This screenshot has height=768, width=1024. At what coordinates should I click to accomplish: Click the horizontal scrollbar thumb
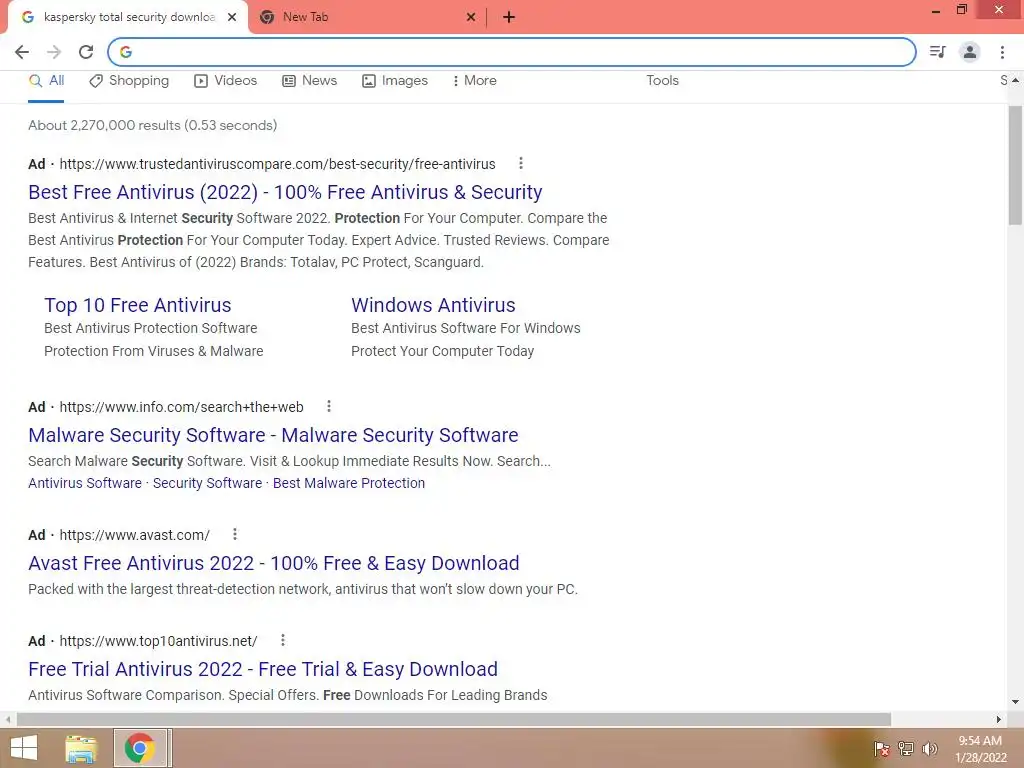tap(454, 719)
